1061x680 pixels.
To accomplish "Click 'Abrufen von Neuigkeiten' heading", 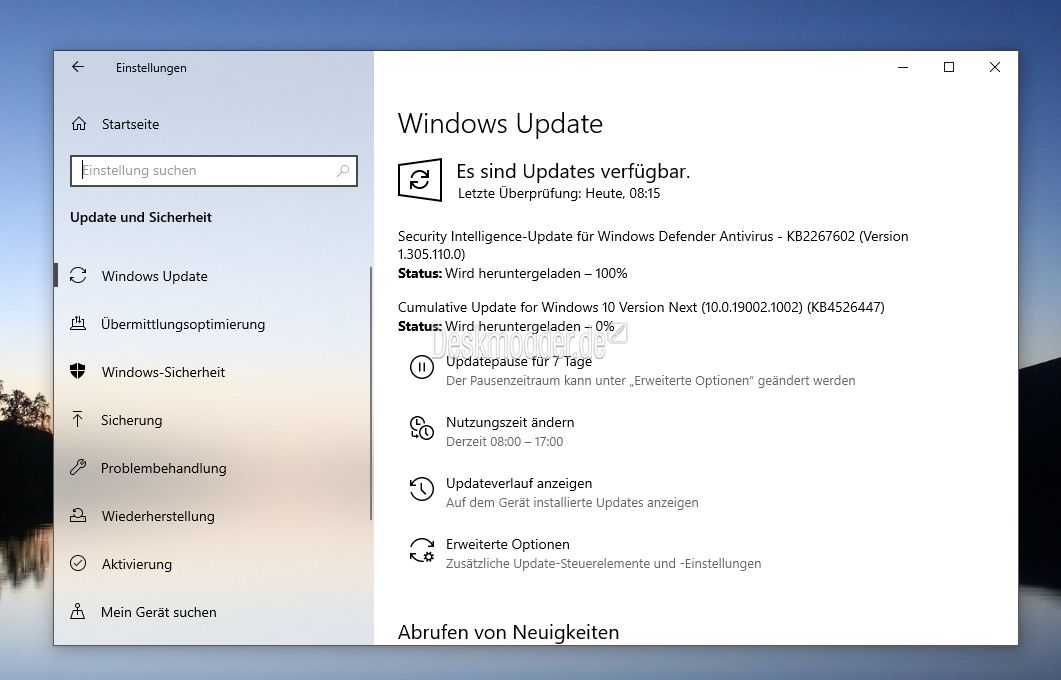I will coord(508,632).
